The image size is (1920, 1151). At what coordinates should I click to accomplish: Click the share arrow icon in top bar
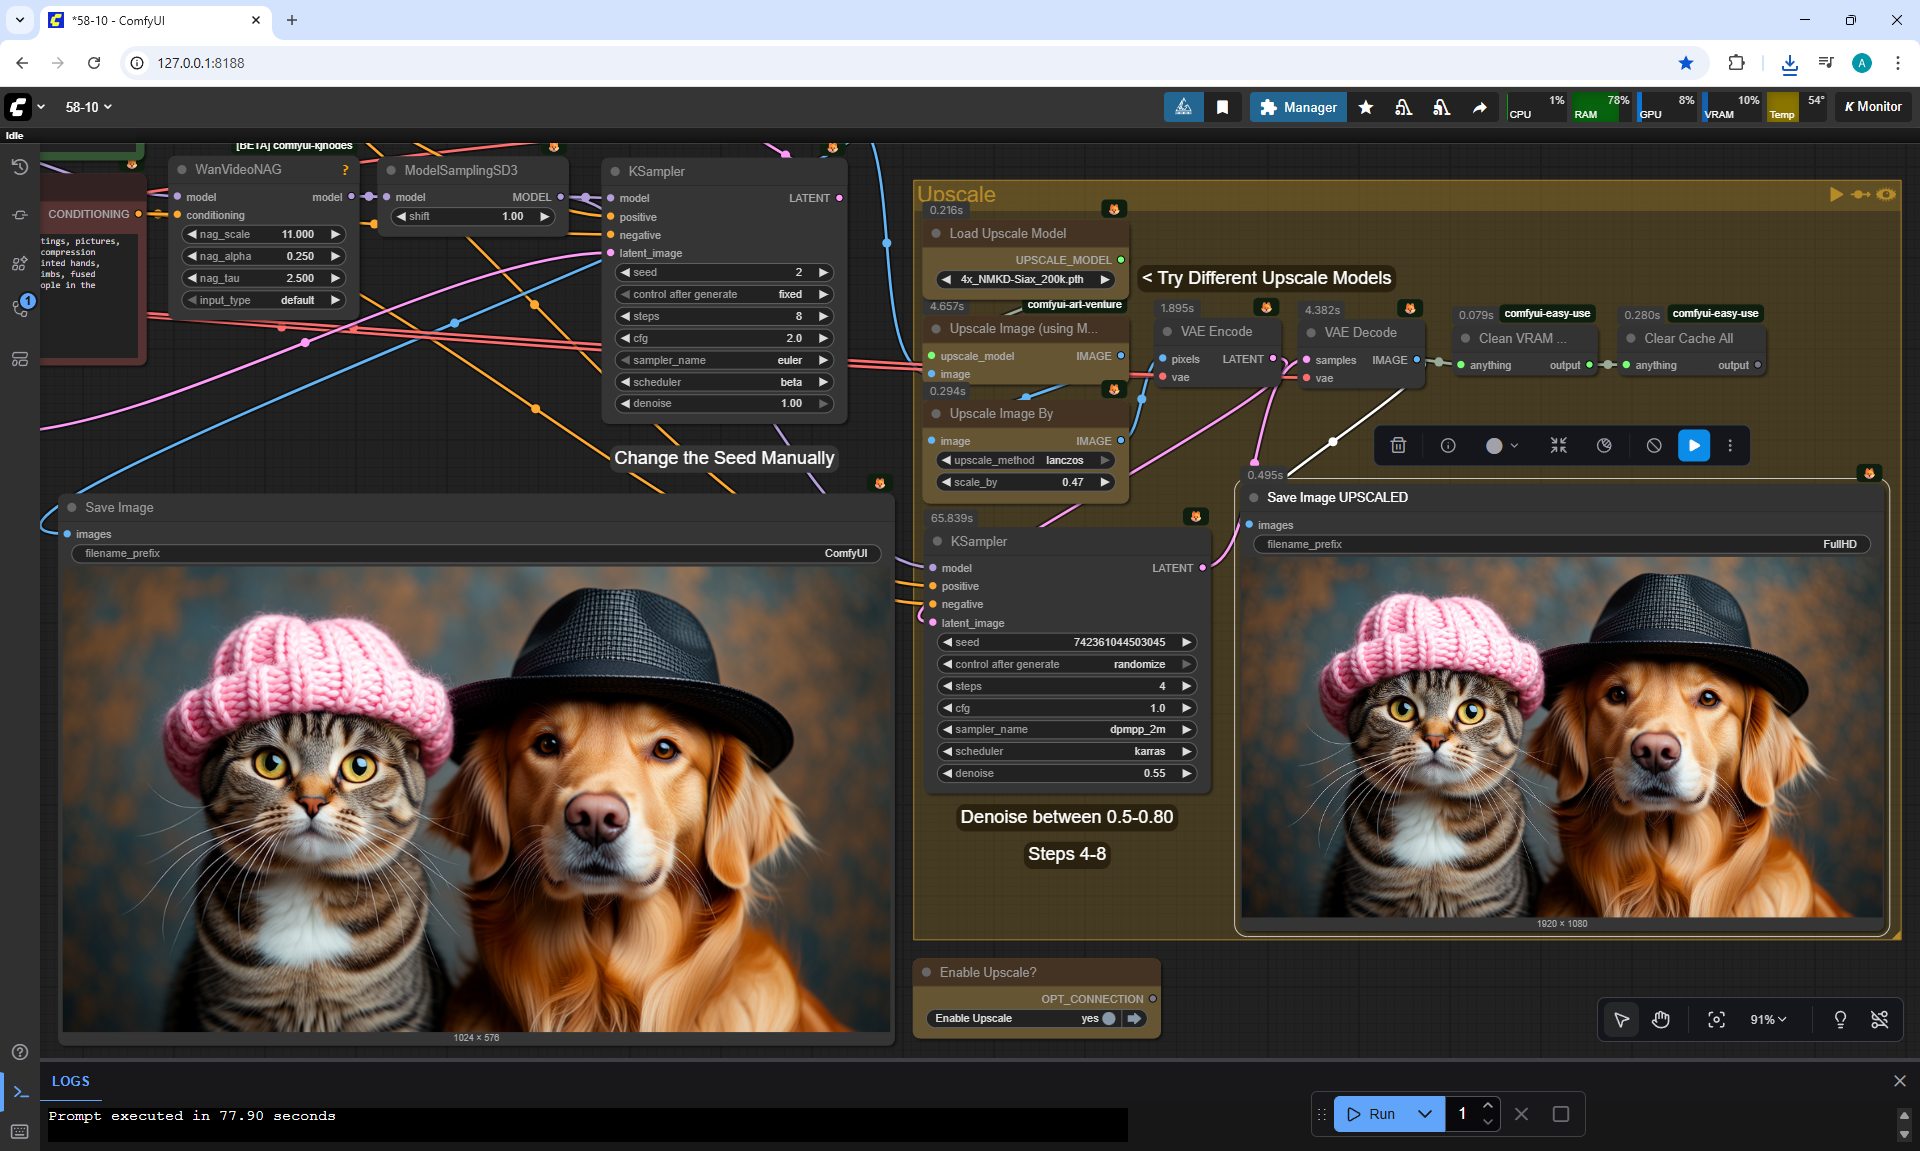click(1479, 107)
